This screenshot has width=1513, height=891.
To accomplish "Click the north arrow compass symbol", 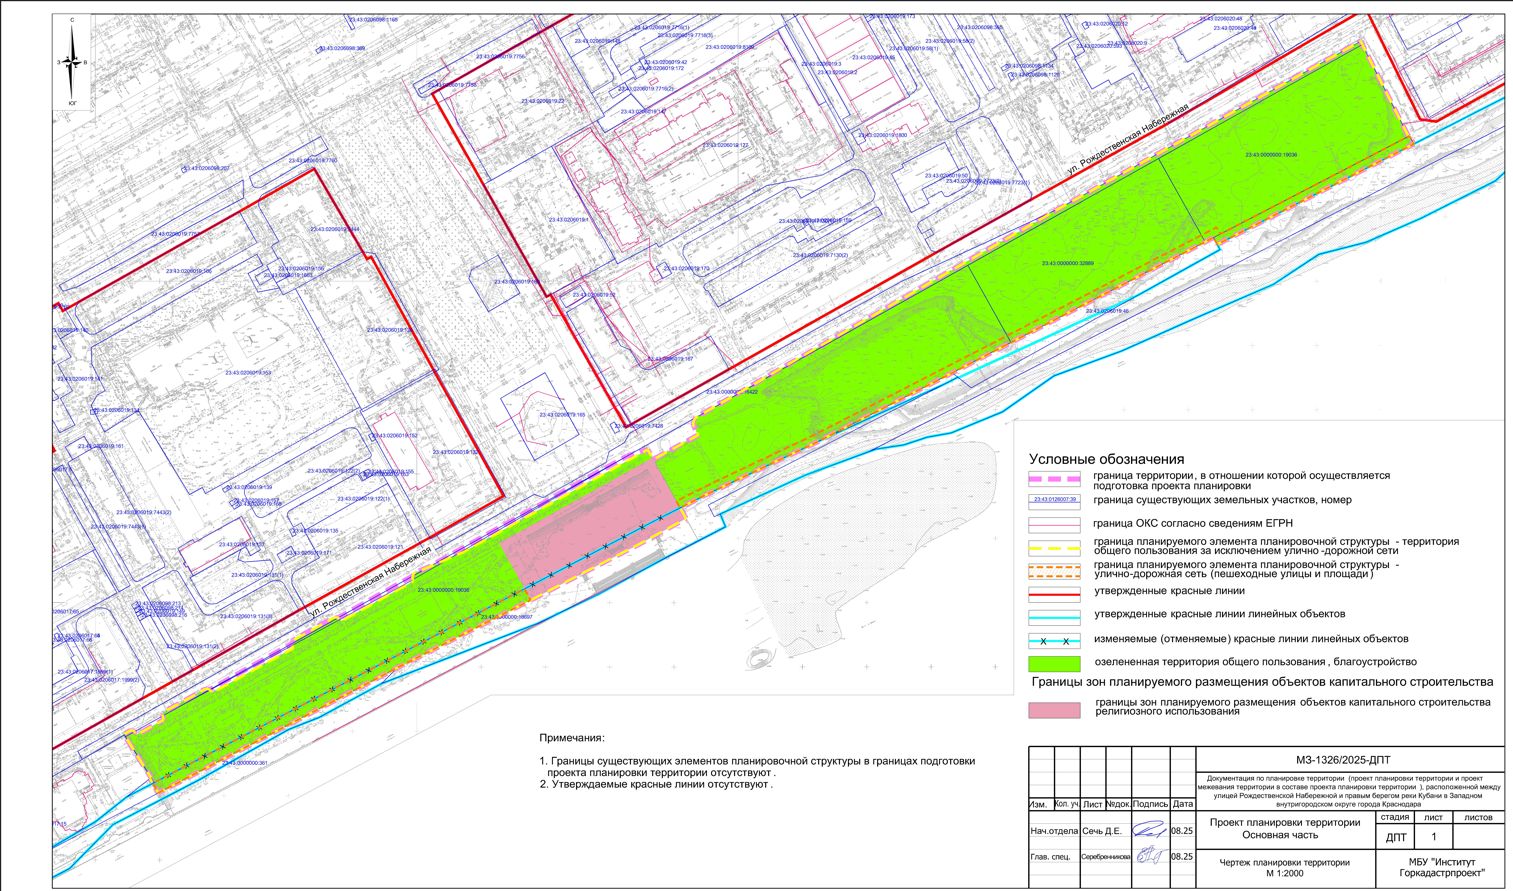I will pos(72,63).
